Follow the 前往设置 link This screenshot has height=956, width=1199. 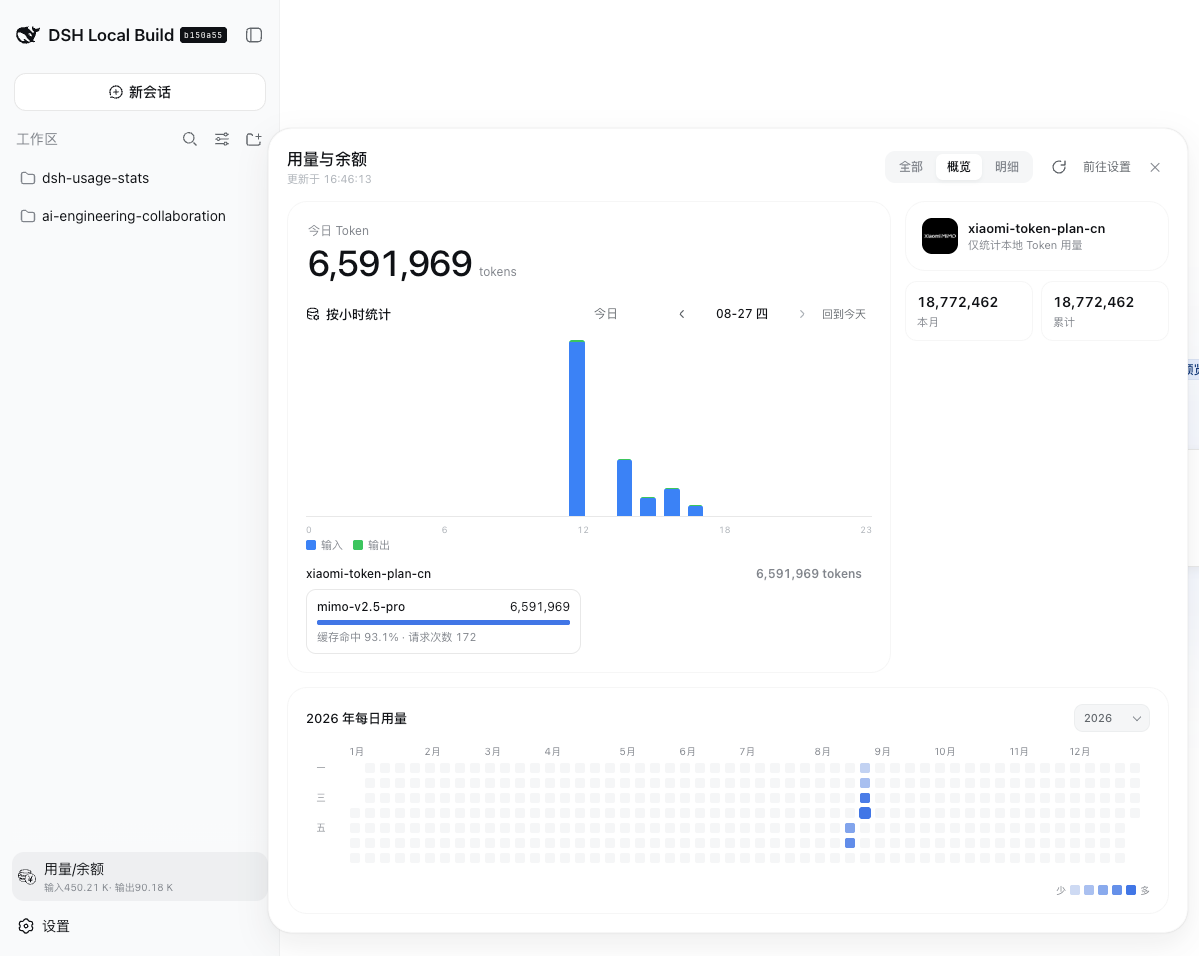coord(1106,167)
